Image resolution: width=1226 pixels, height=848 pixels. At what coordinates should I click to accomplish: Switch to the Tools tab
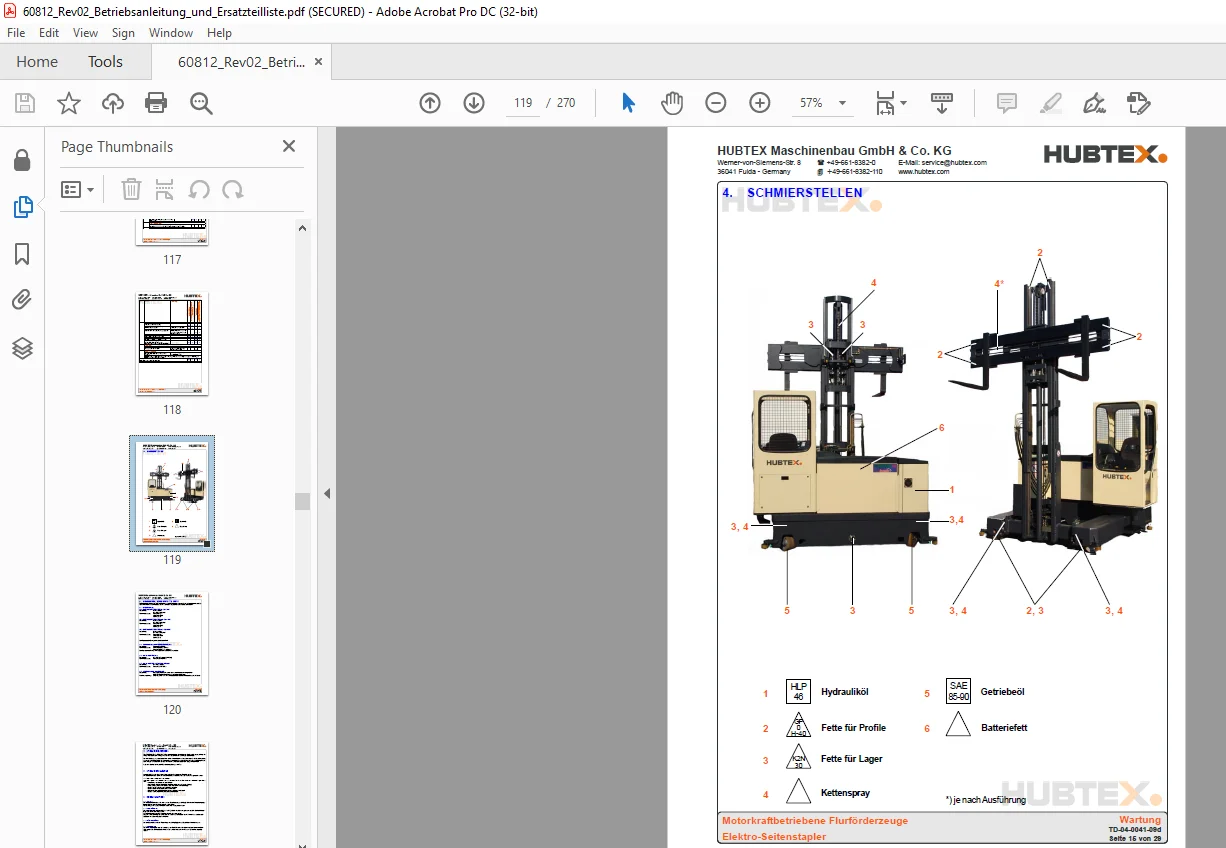click(105, 62)
